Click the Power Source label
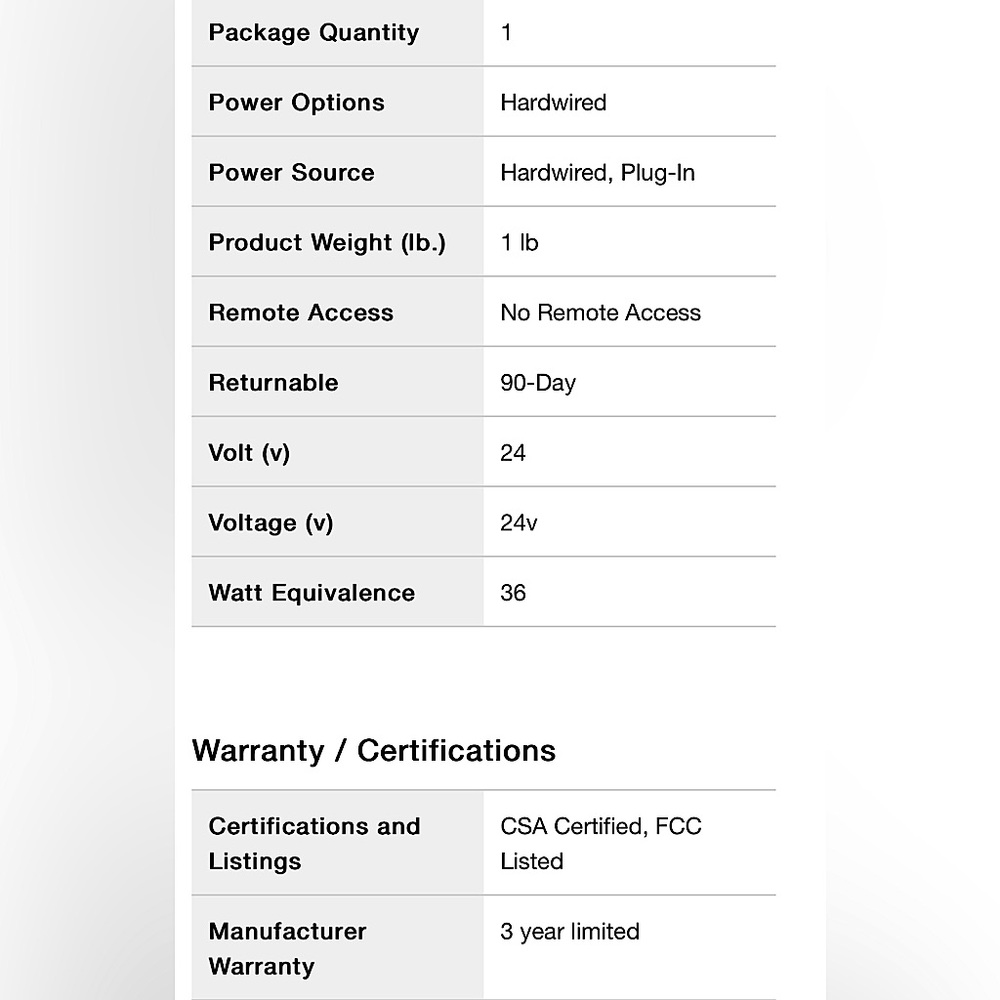 291,172
